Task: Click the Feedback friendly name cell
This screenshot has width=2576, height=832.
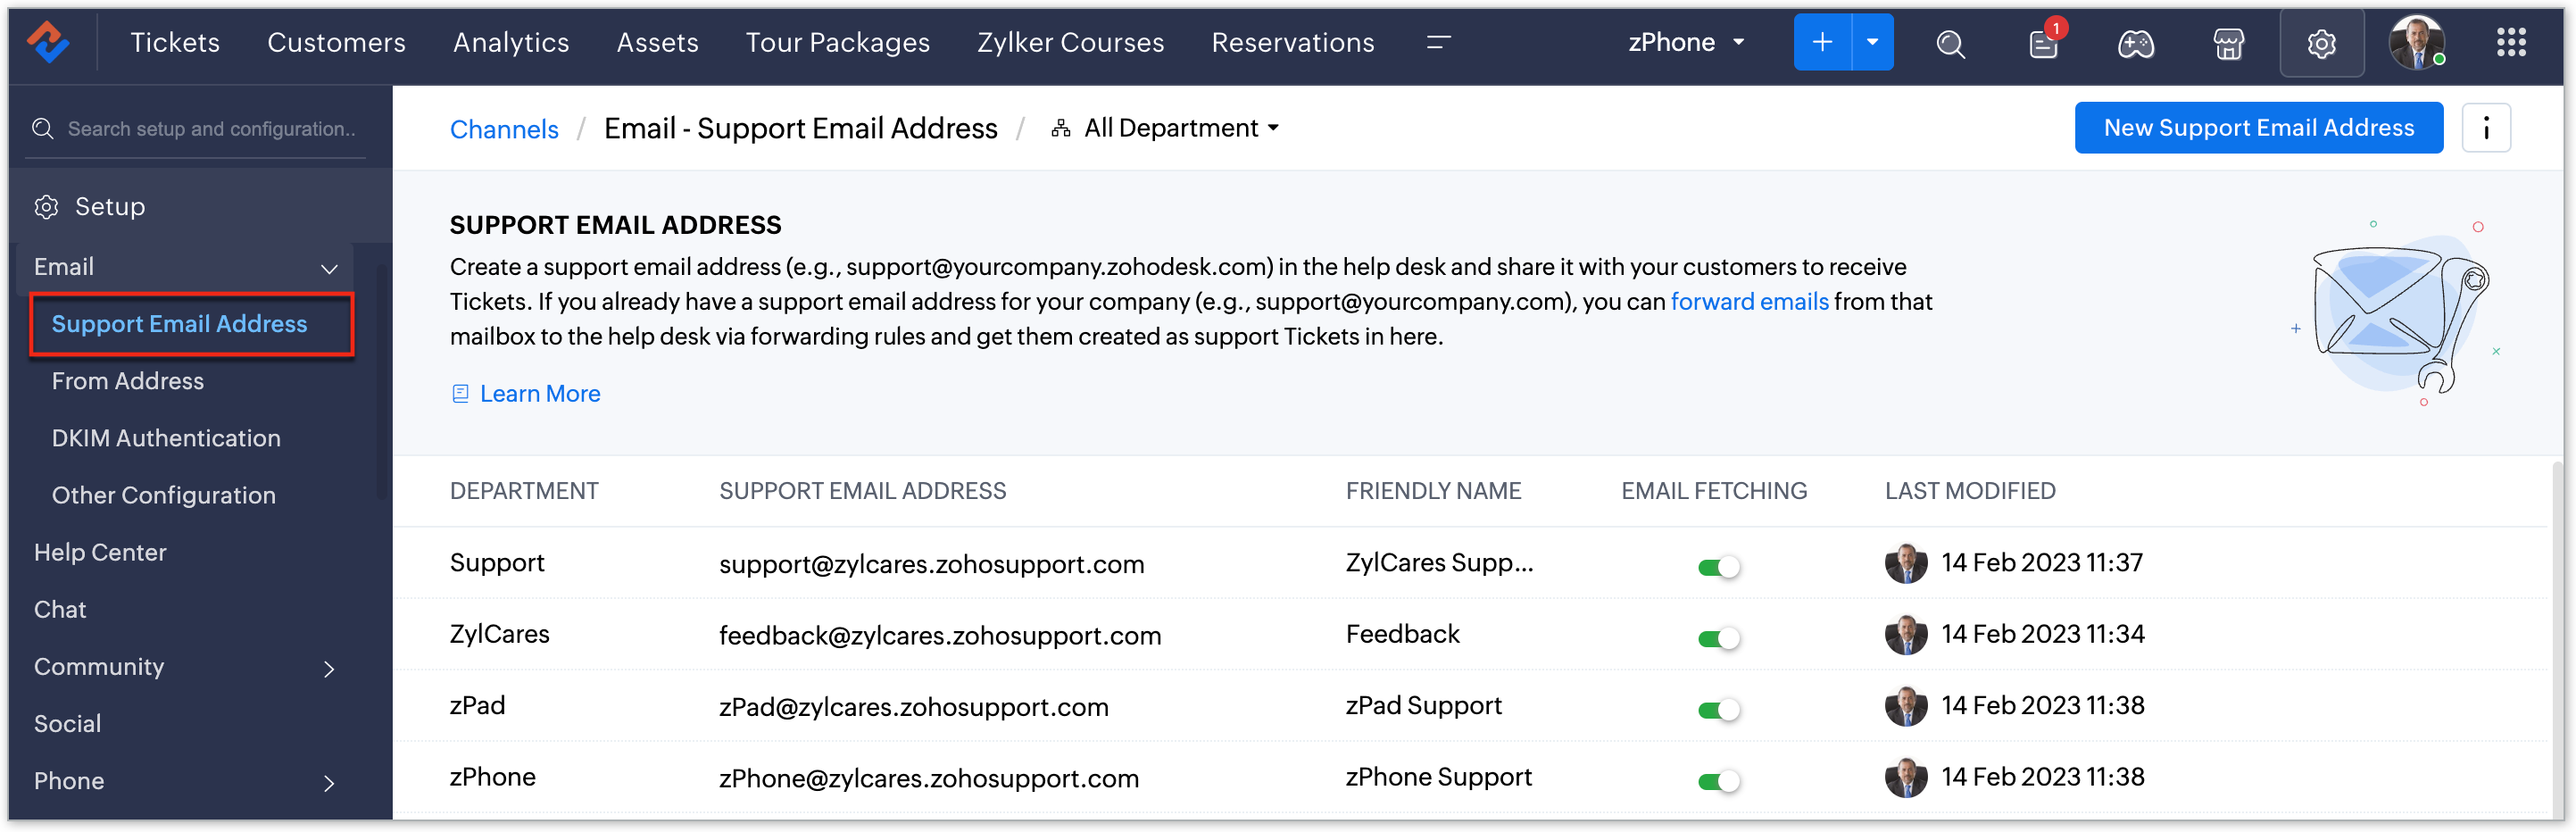Action: pyautogui.click(x=1402, y=635)
